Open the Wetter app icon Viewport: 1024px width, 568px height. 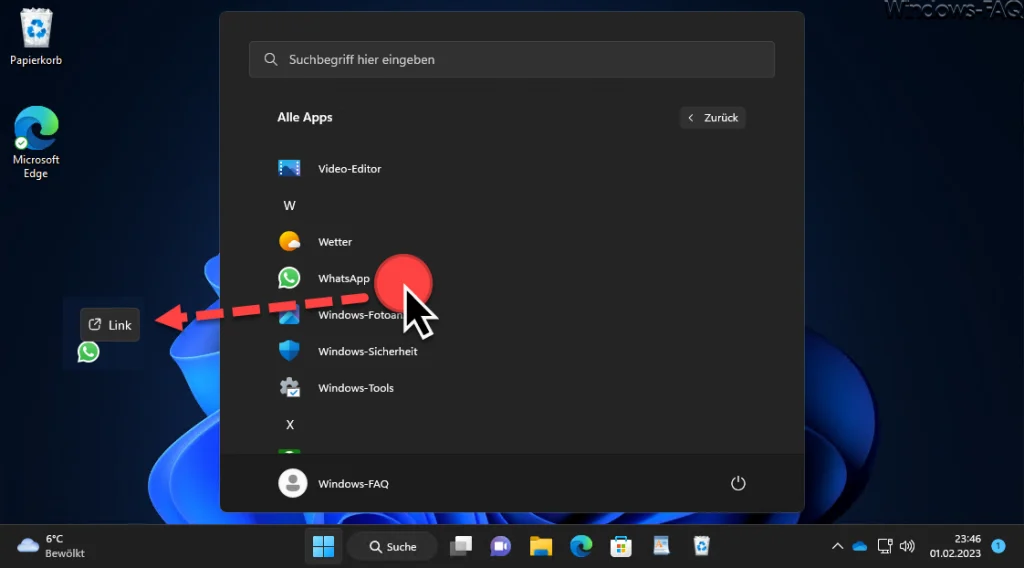289,242
